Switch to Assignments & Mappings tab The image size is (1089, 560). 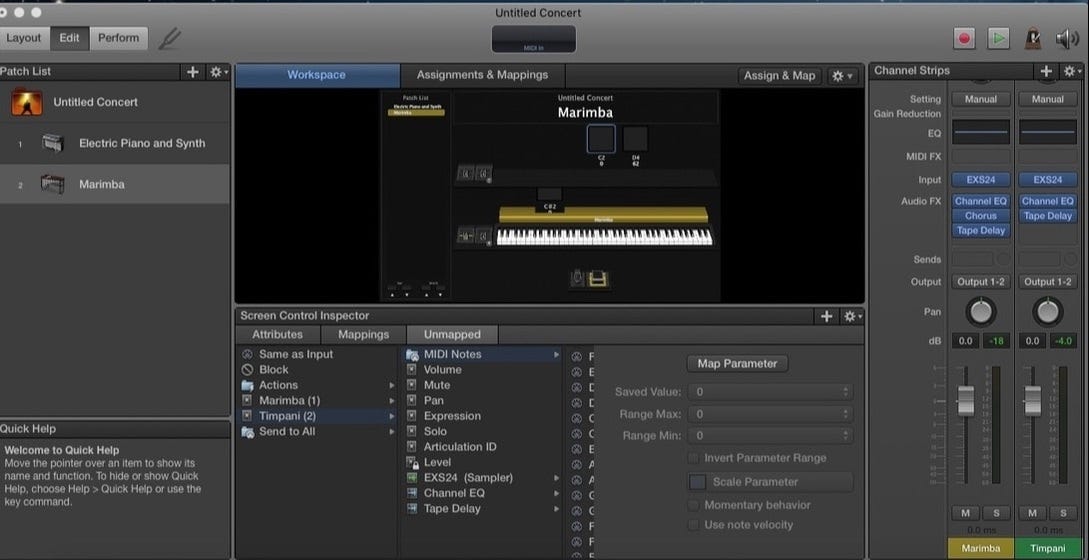click(x=482, y=75)
